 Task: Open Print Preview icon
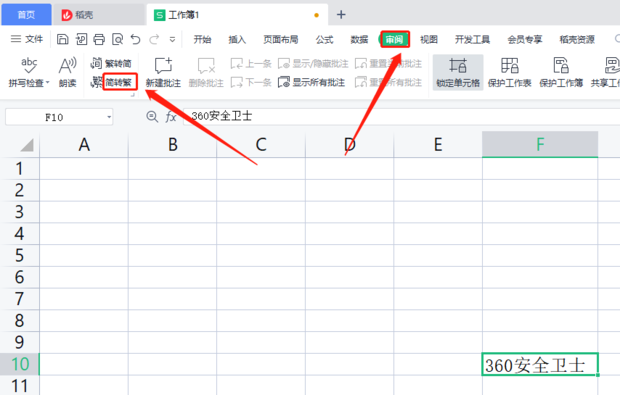tap(117, 39)
